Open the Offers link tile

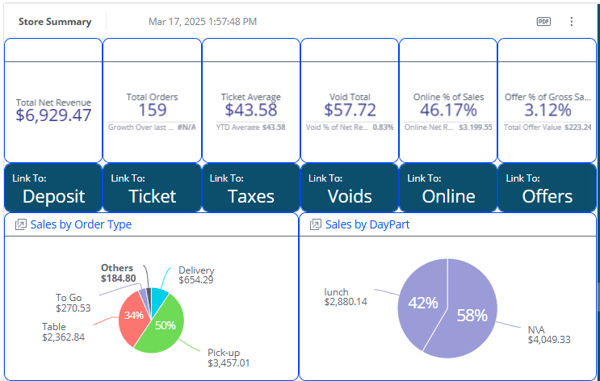click(547, 188)
